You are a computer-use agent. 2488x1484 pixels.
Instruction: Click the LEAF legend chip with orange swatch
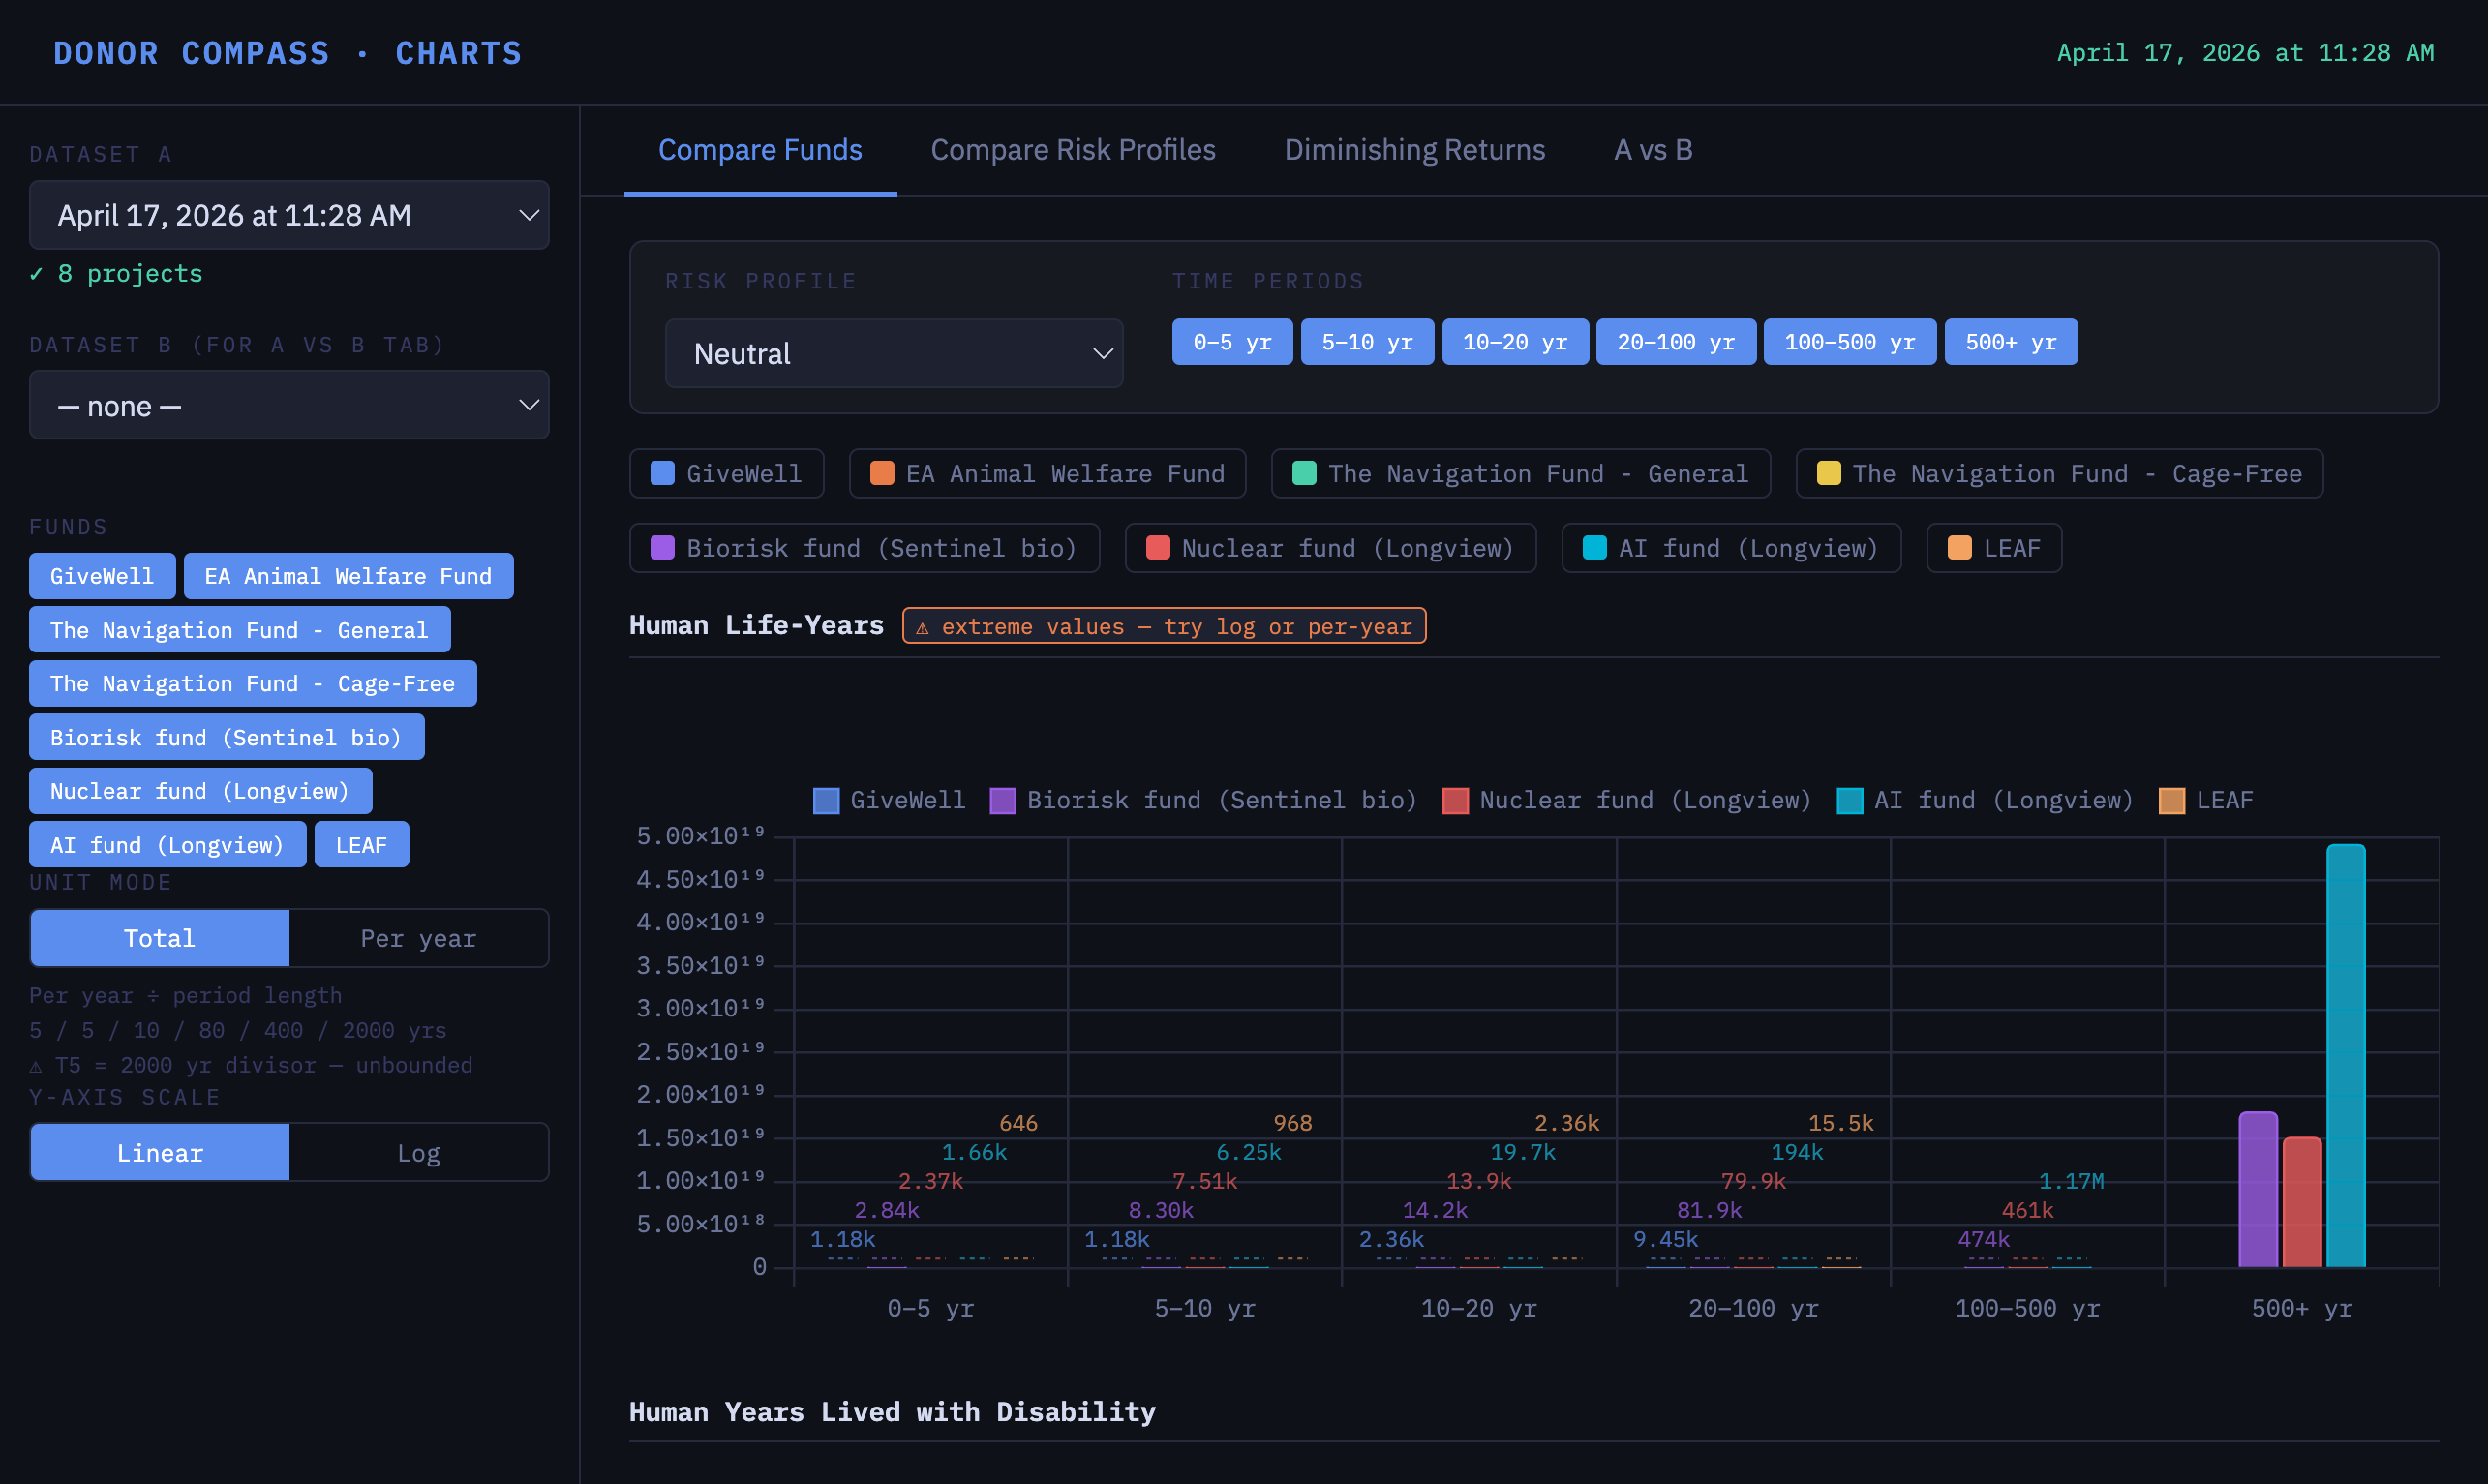point(1994,548)
